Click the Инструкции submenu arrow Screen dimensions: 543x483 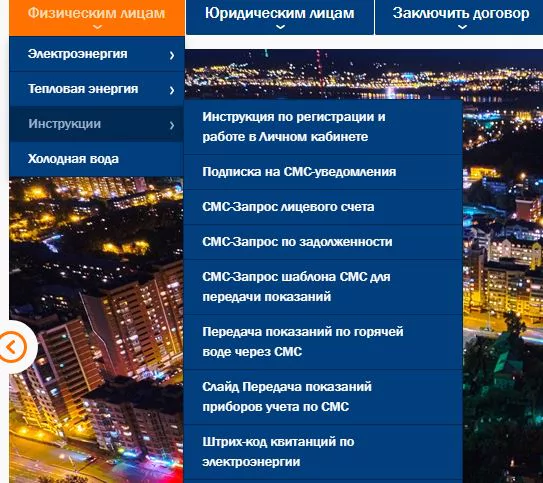coord(172,125)
